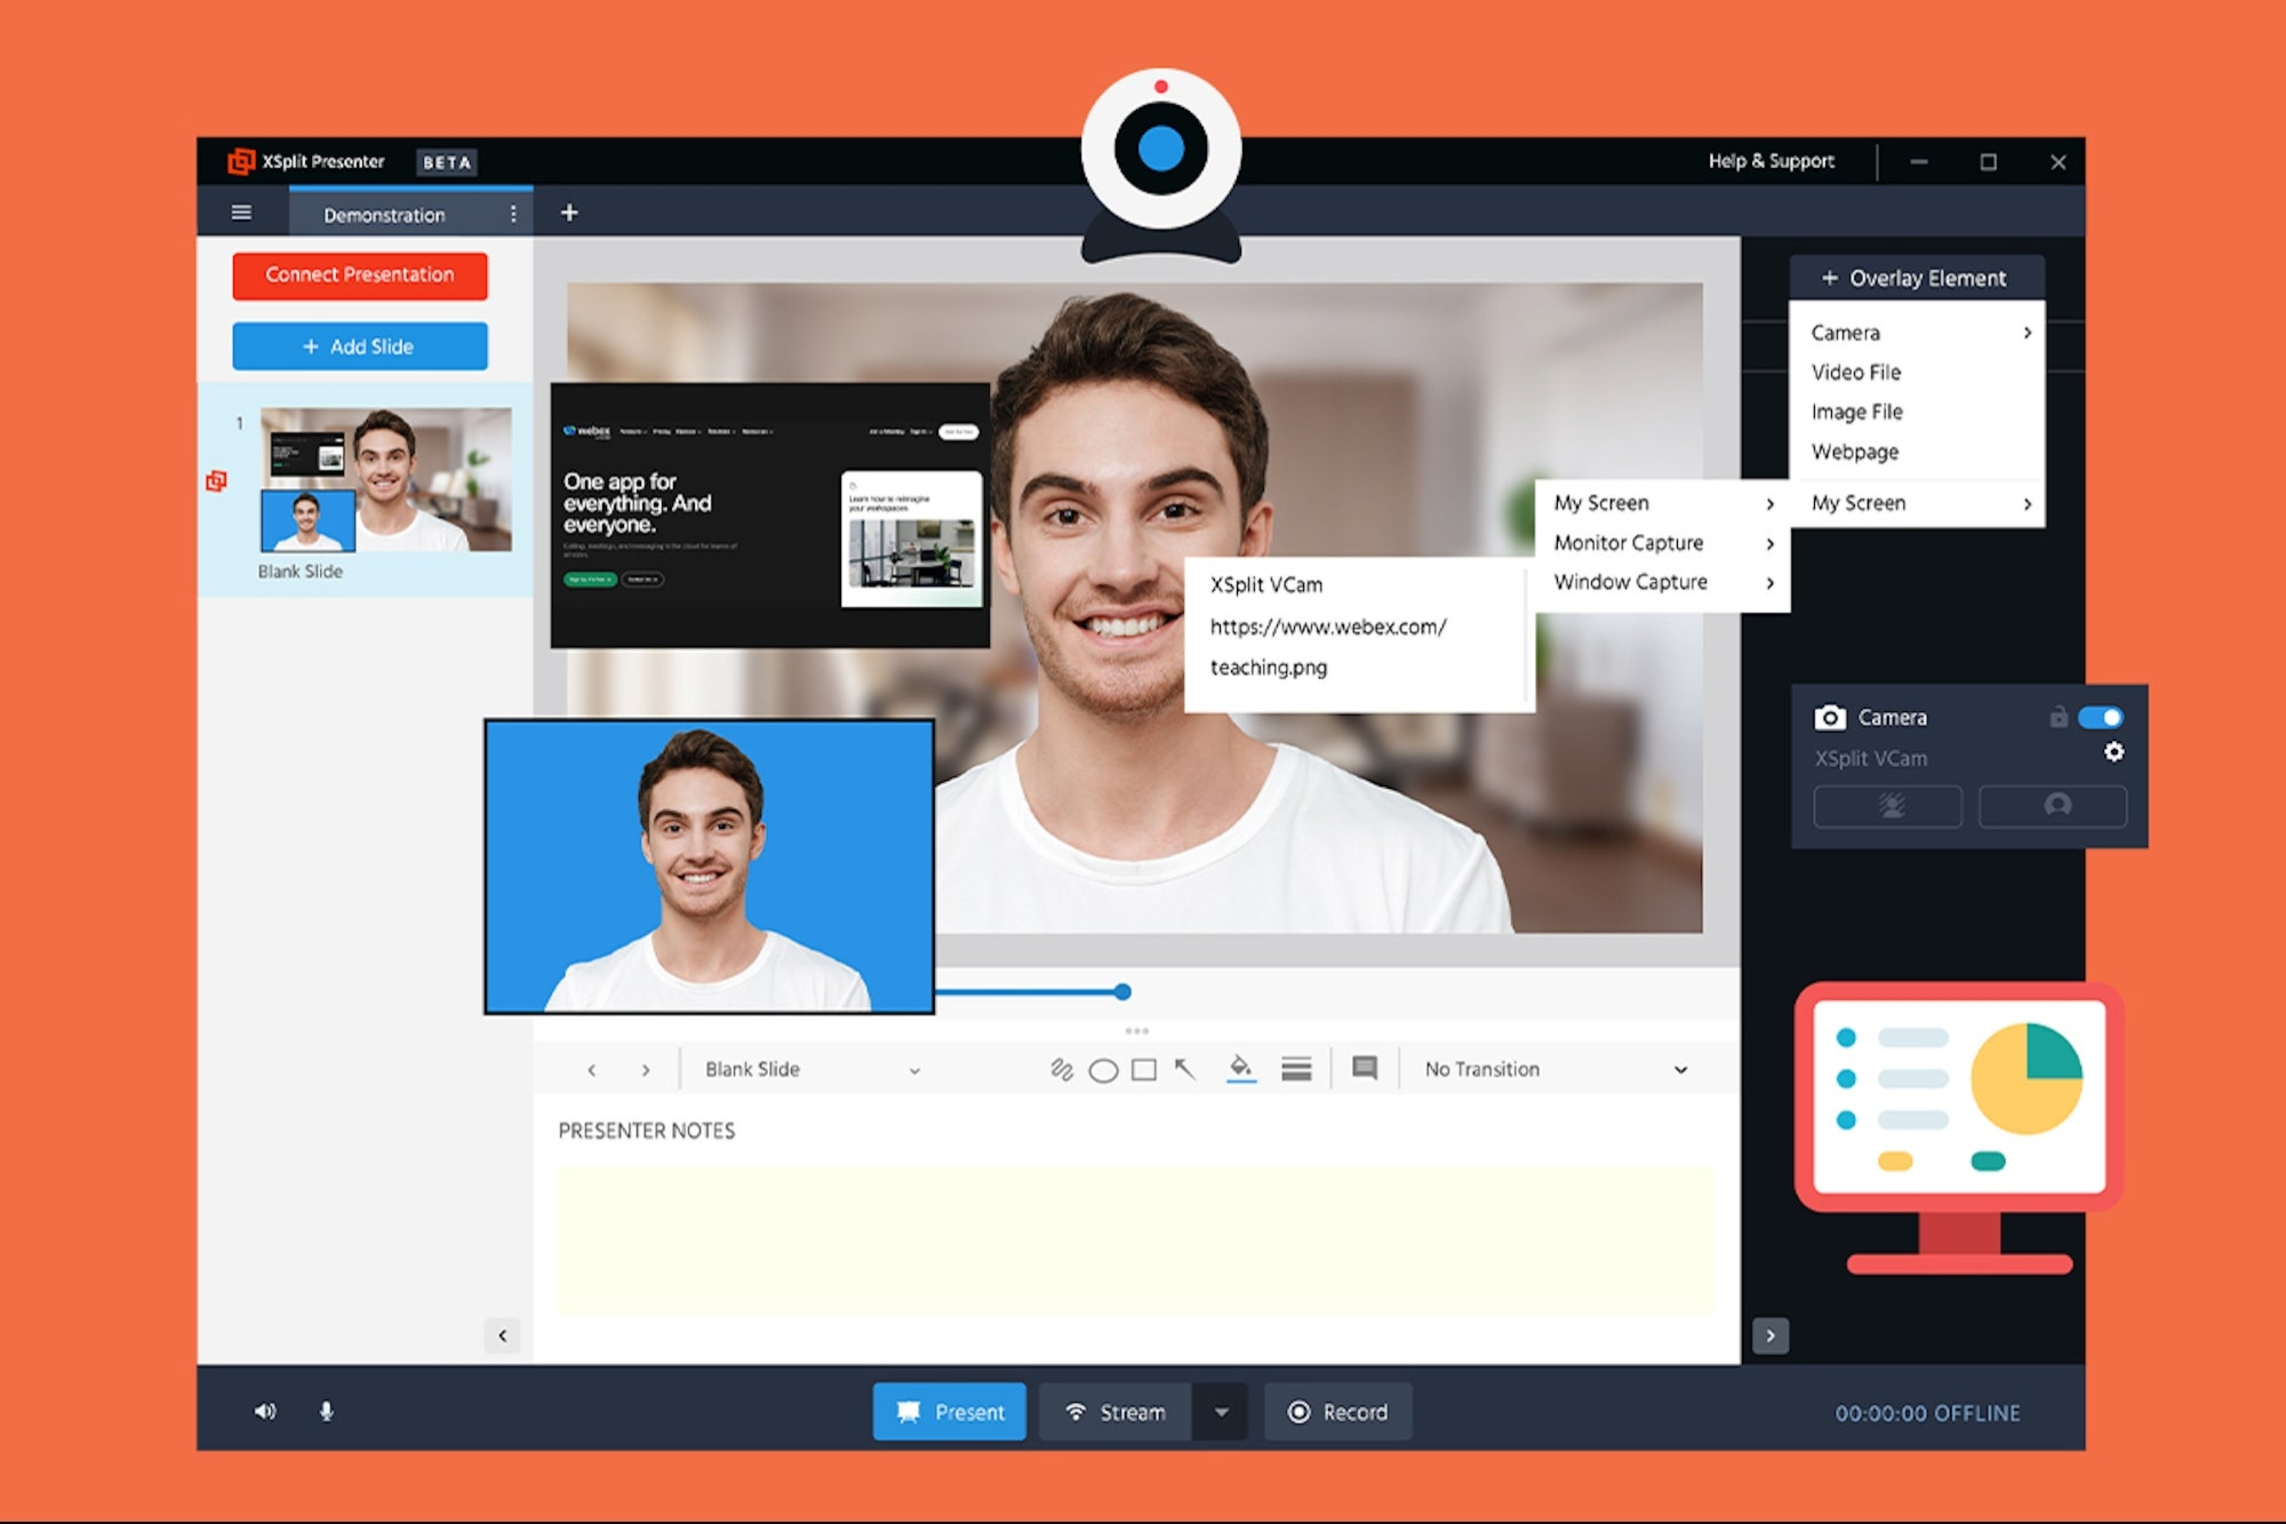This screenshot has width=2286, height=1524.
Task: Mute the microphone in bottom bar
Action: (x=326, y=1411)
